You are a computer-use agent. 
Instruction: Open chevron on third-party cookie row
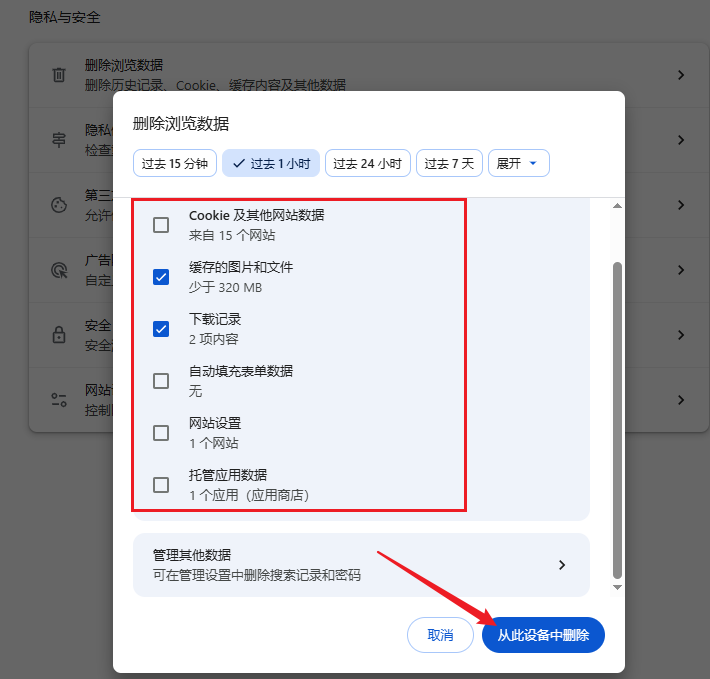(681, 205)
